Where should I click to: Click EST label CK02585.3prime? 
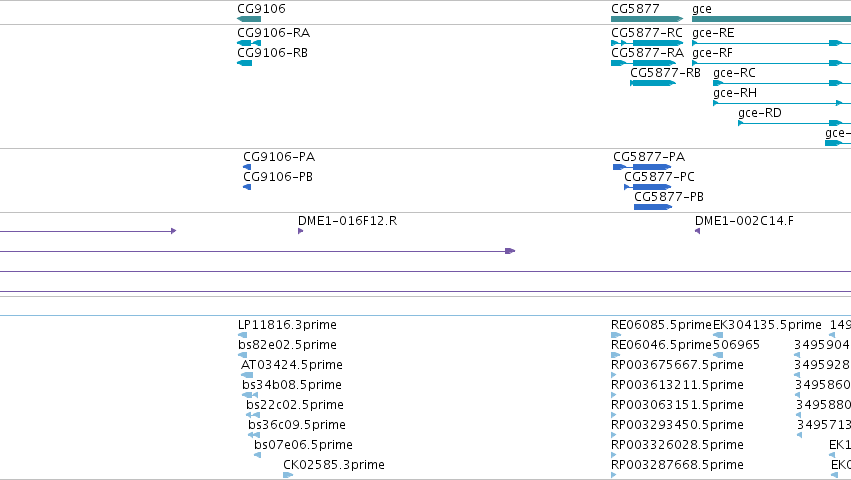334,465
